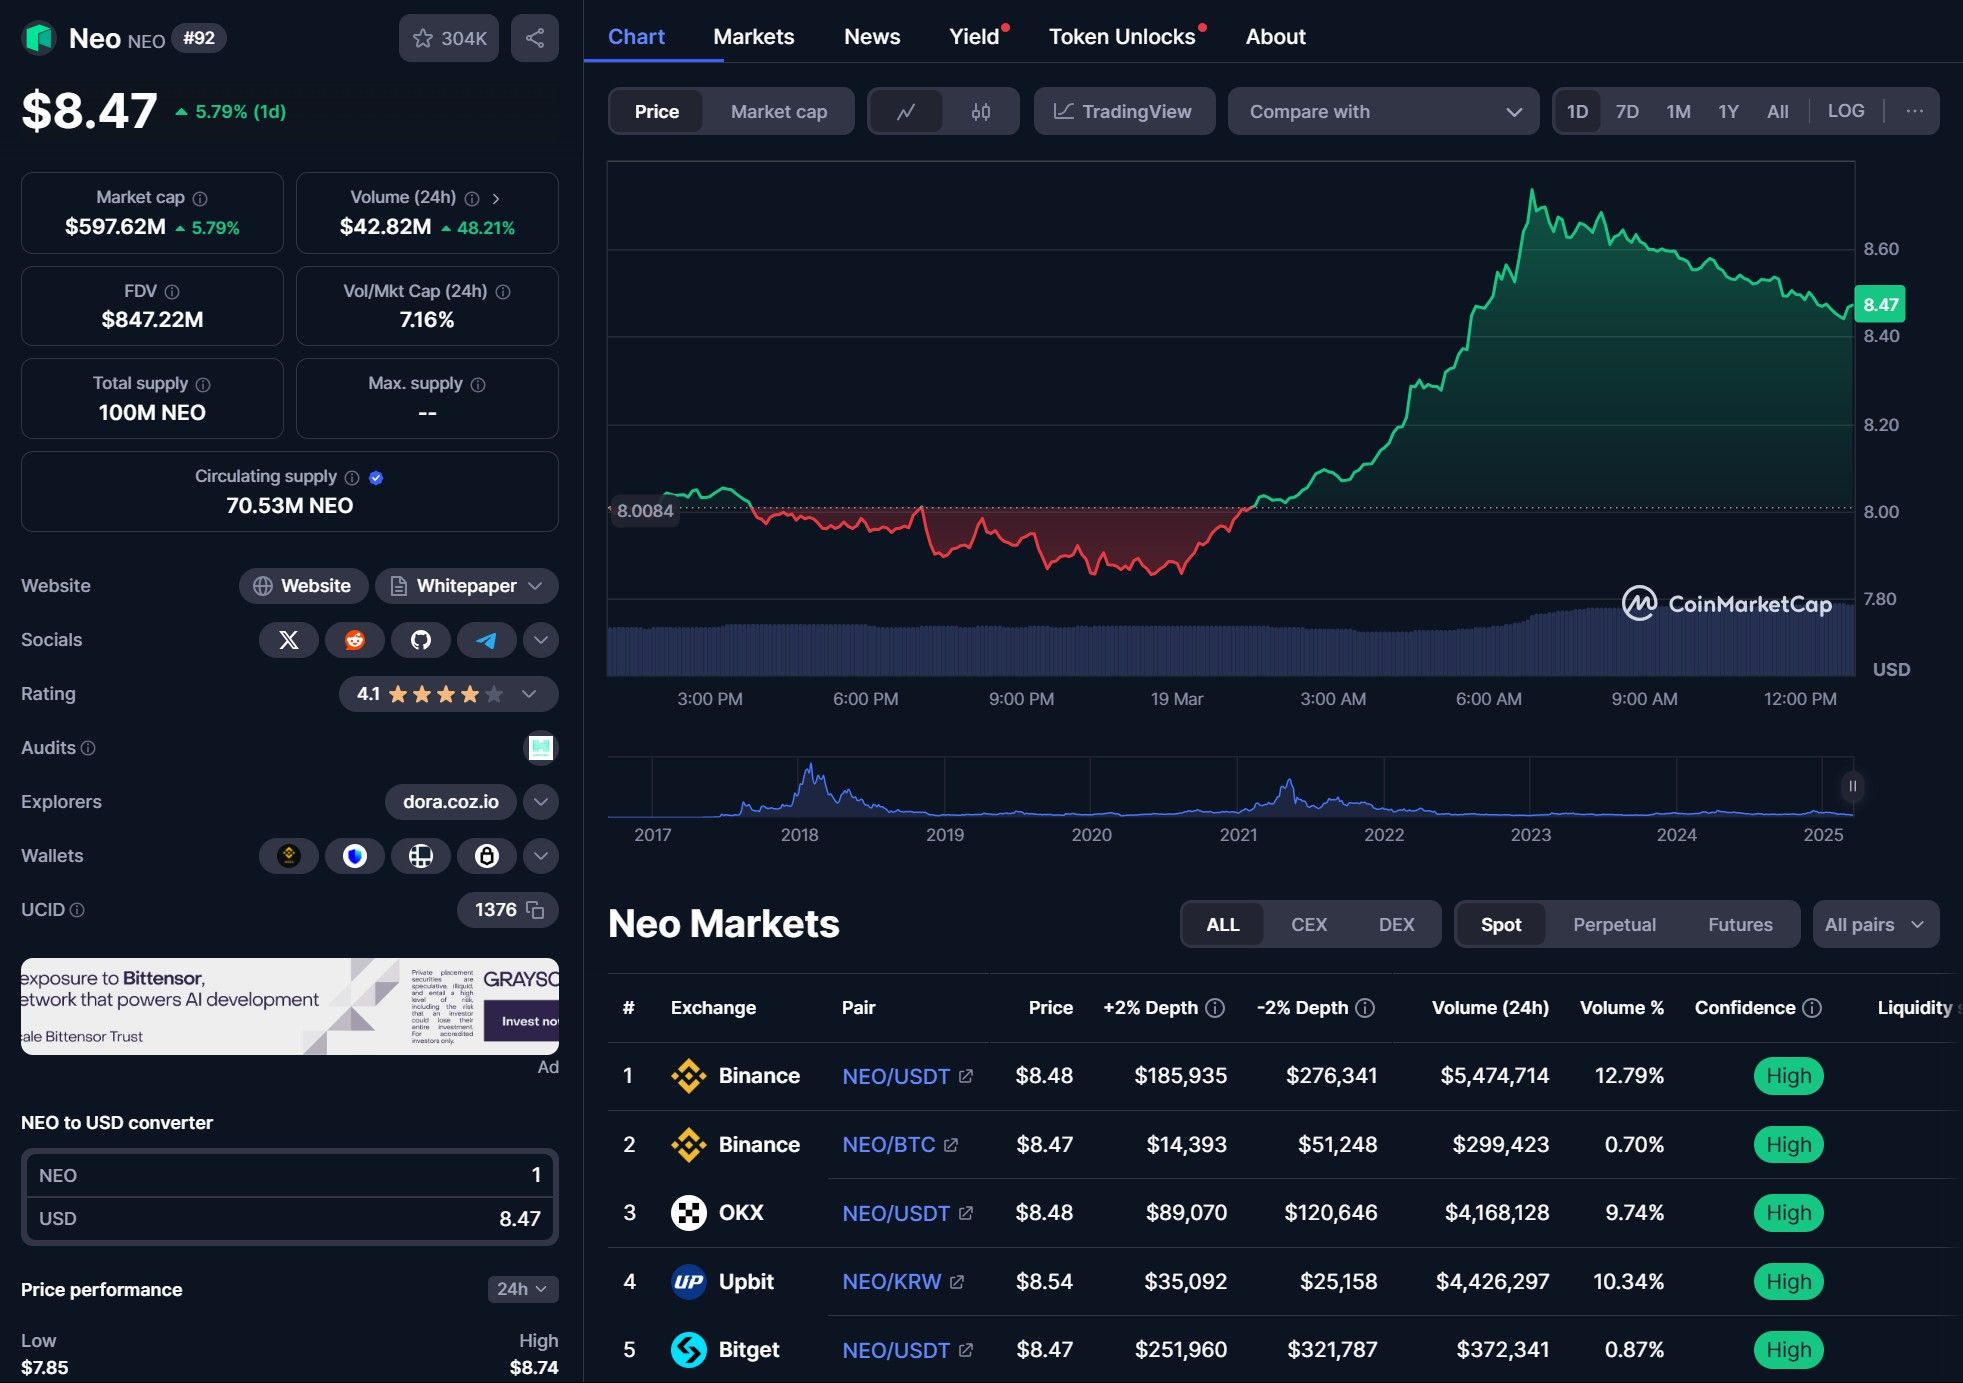The height and width of the screenshot is (1383, 1963).
Task: Toggle chart to Market cap view
Action: [x=778, y=112]
